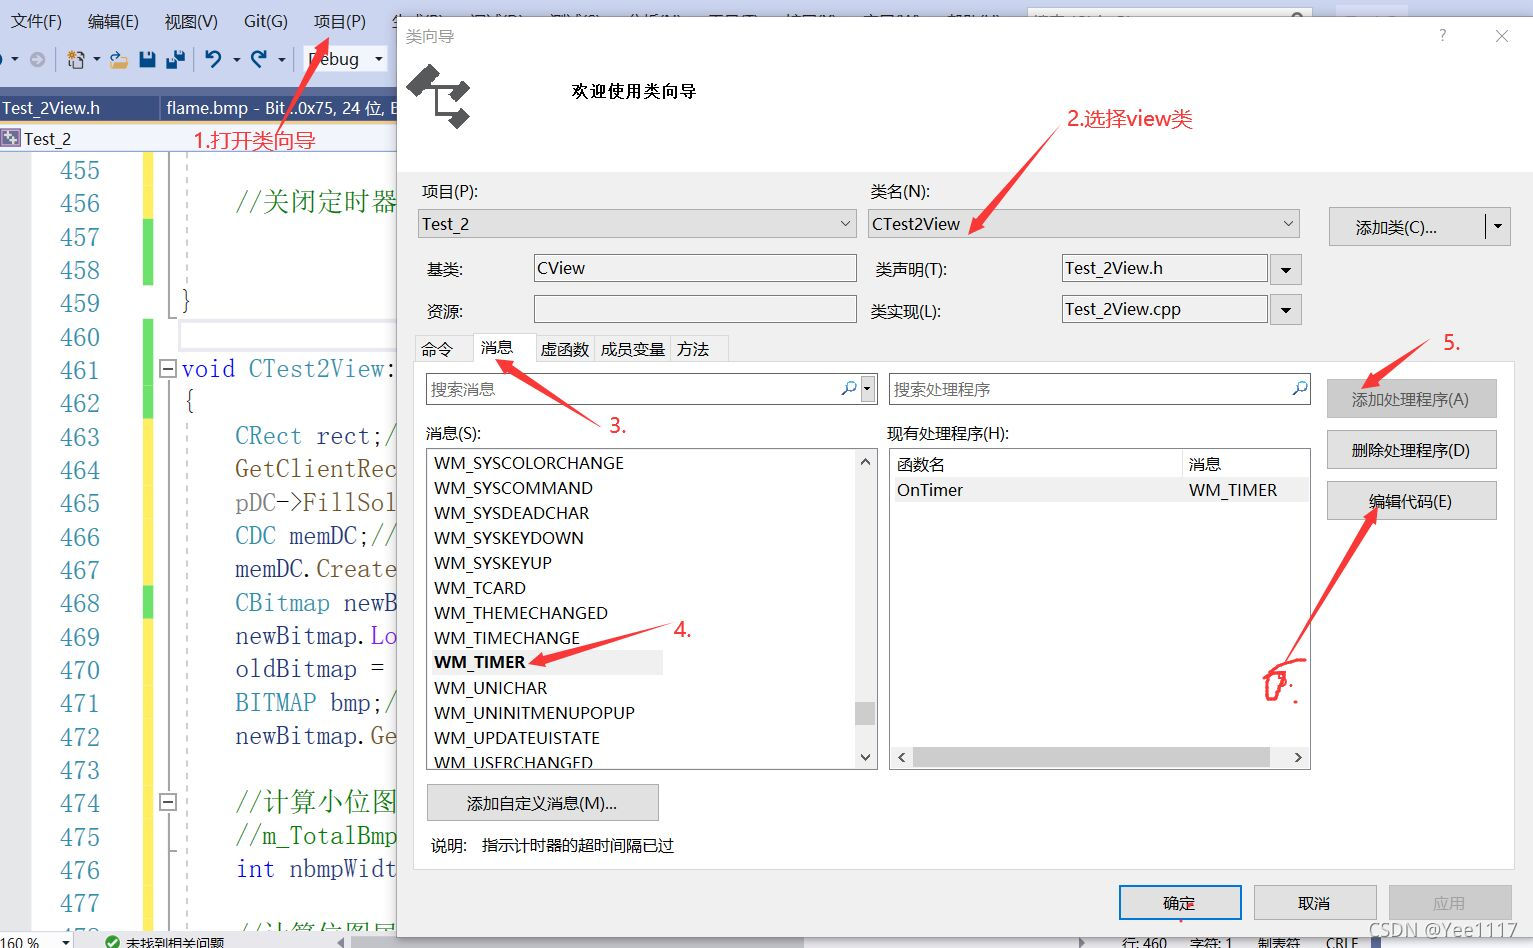Open the Edit (编辑) menu
The height and width of the screenshot is (948, 1533).
coord(113,21)
